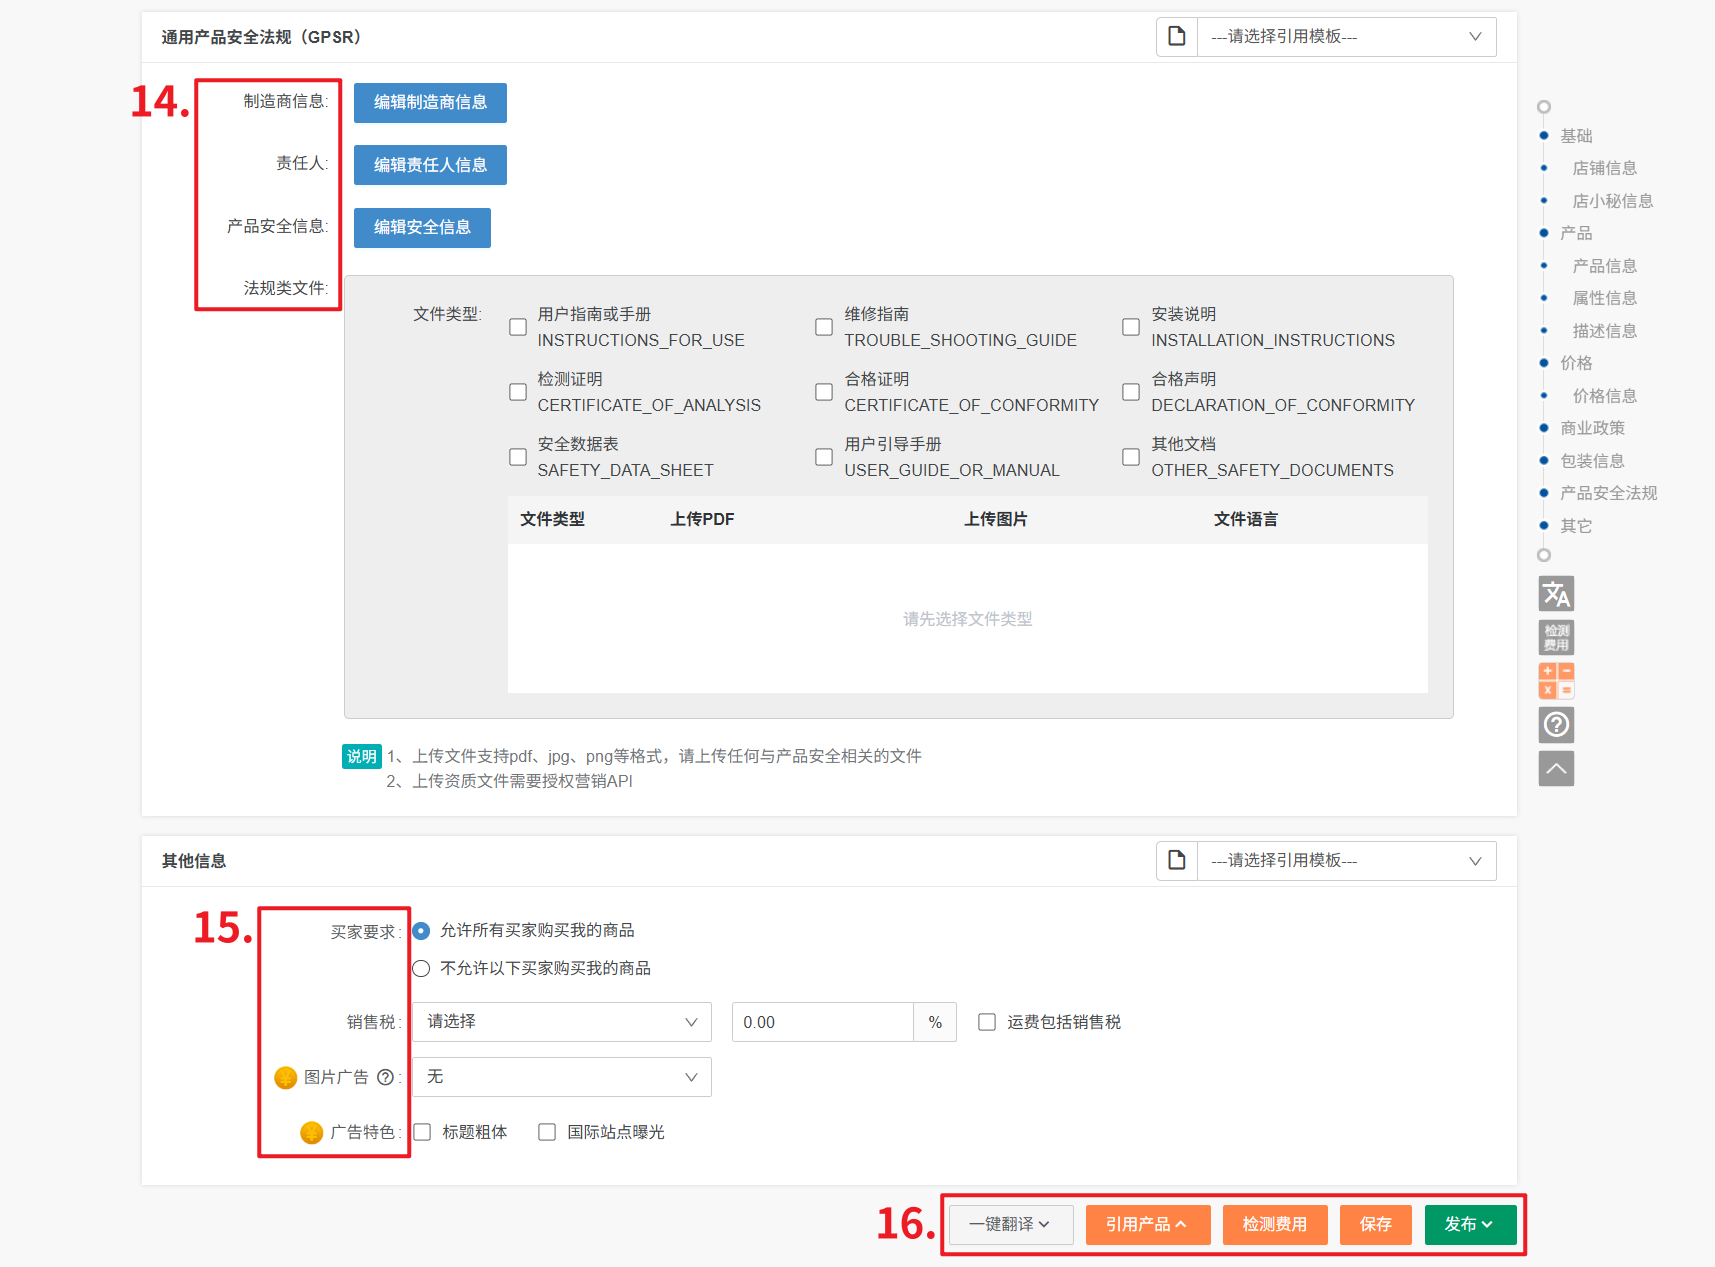Click the template document icon in GPSR header
The height and width of the screenshot is (1267, 1715).
pyautogui.click(x=1177, y=37)
